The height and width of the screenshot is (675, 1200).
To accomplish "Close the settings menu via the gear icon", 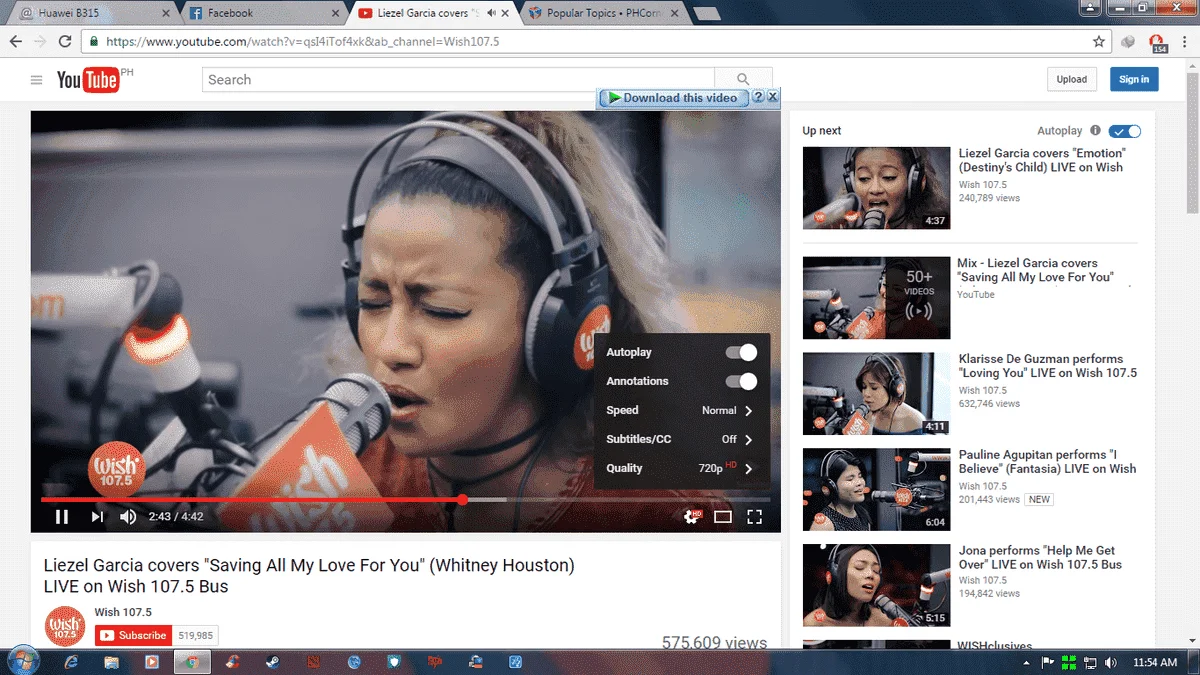I will [x=691, y=517].
